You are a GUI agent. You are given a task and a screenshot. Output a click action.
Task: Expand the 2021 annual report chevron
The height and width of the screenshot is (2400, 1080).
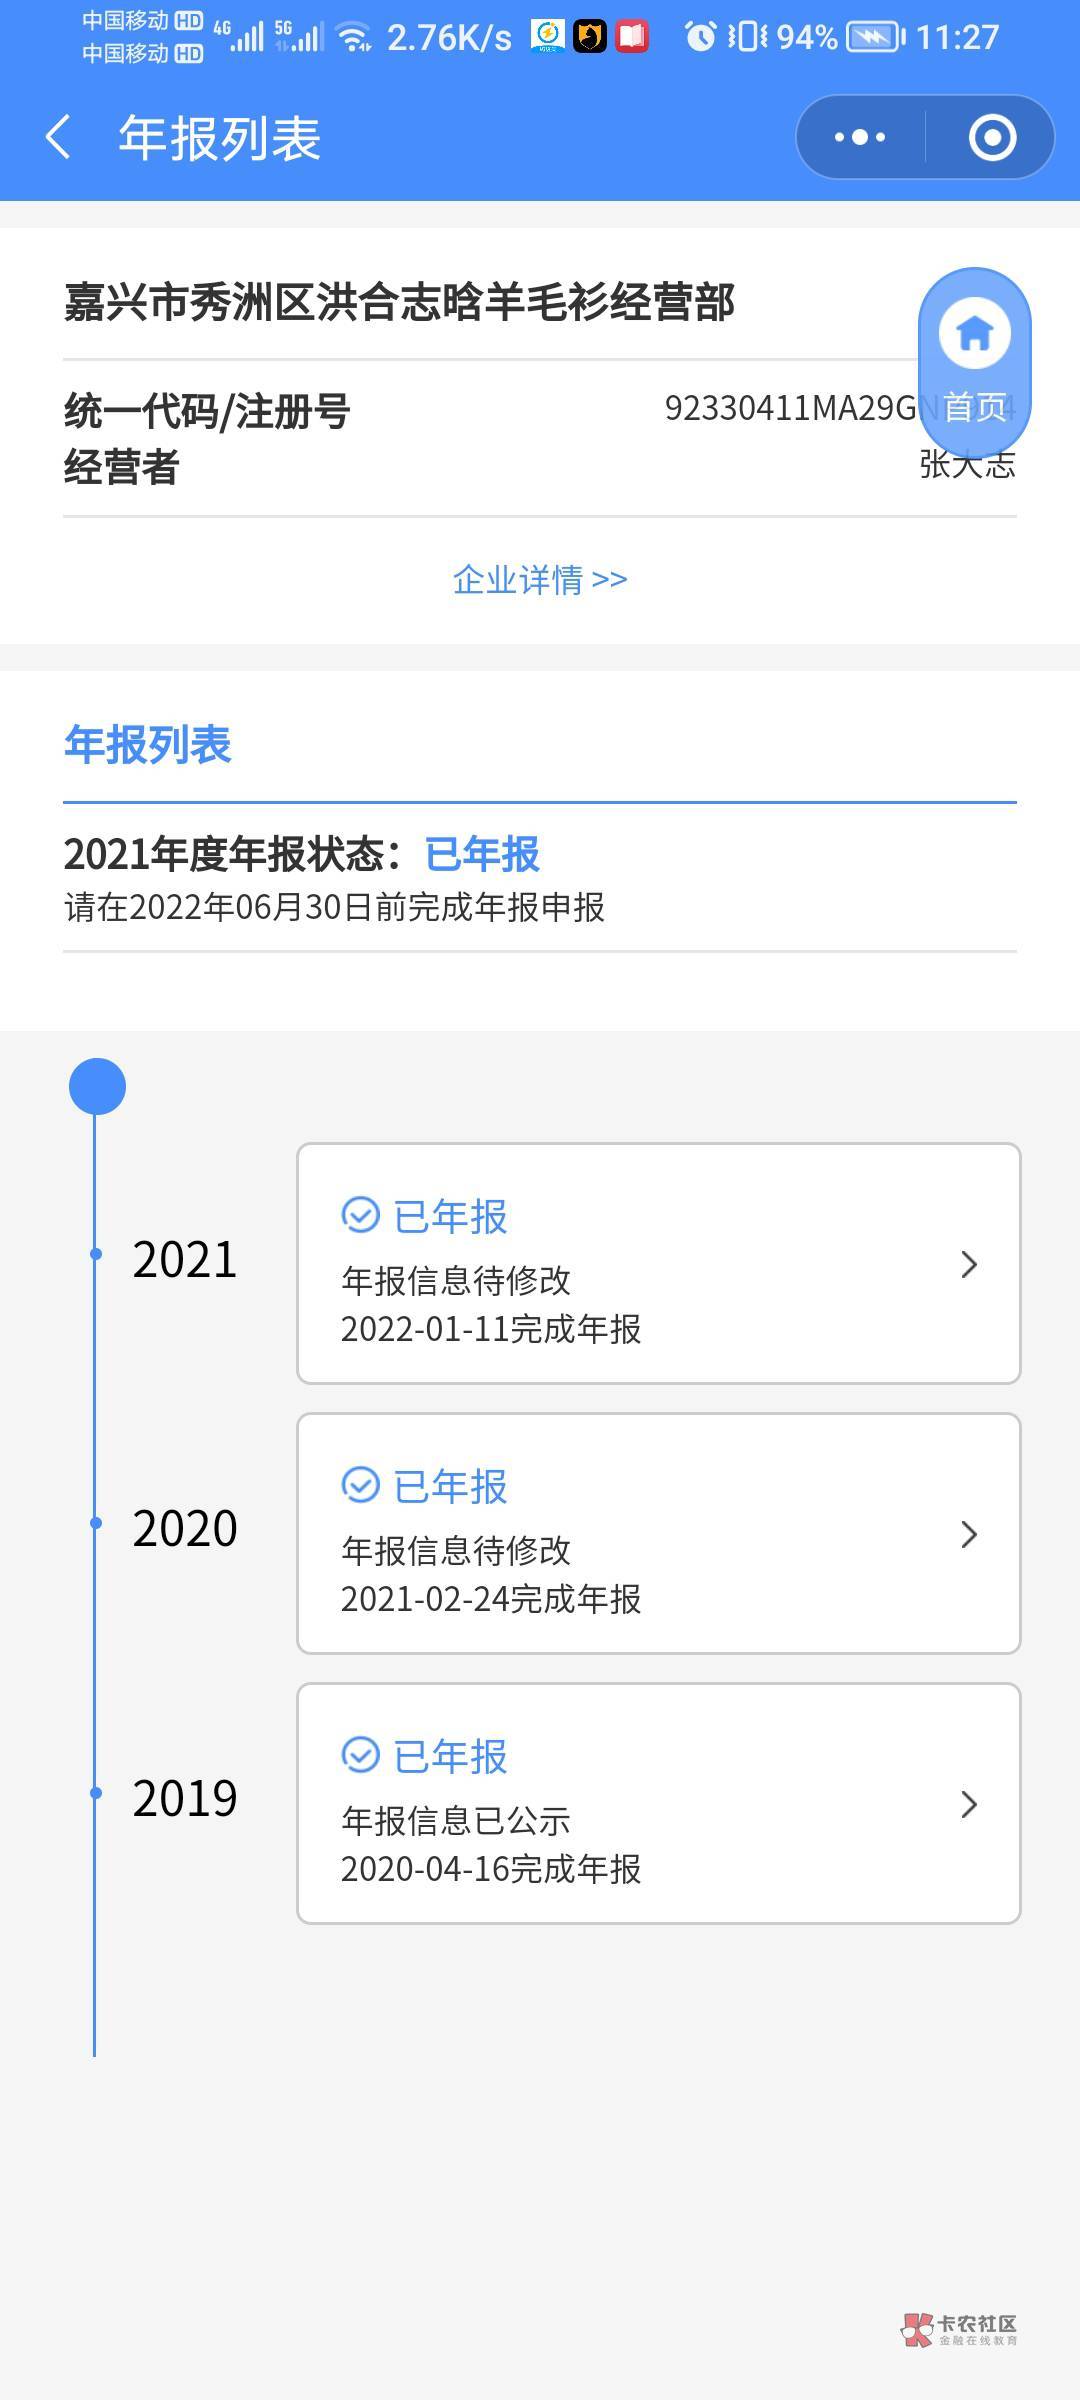968,1264
